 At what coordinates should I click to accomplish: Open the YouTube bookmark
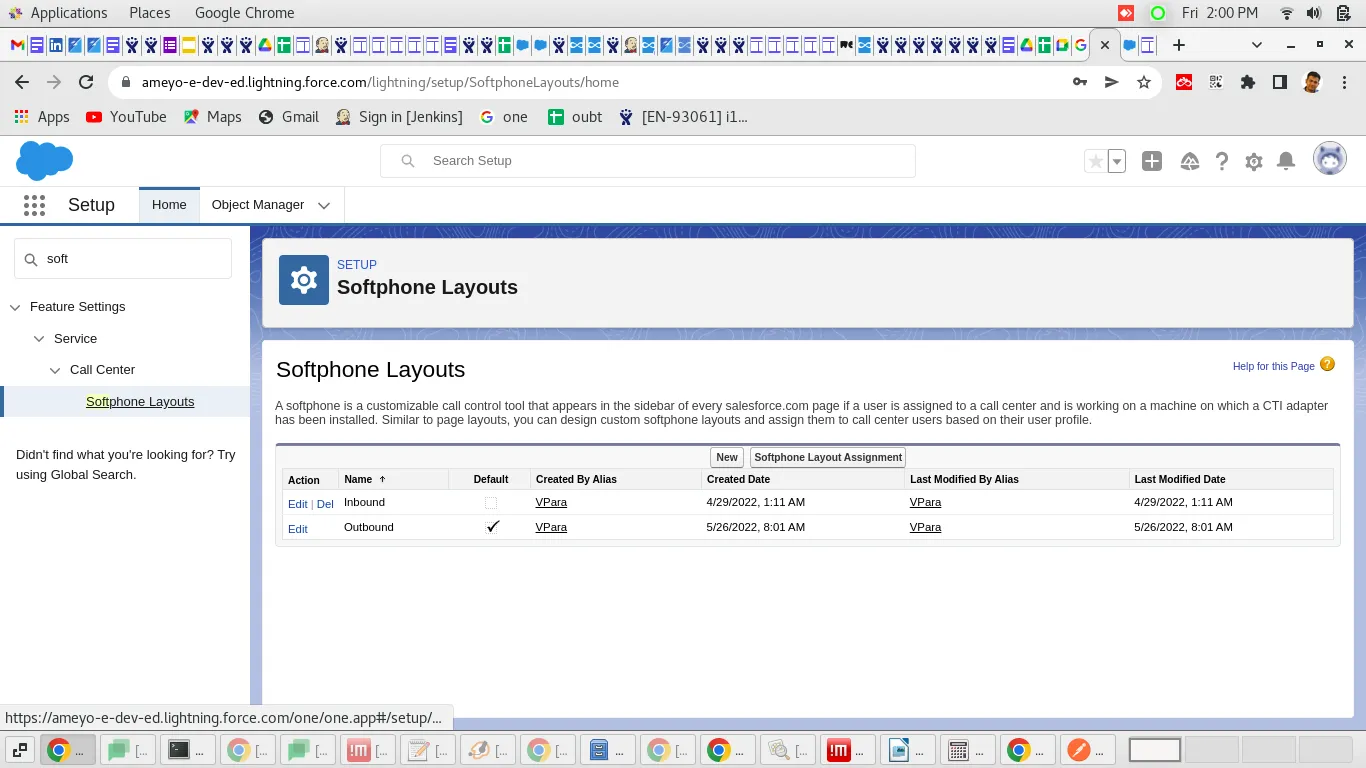[126, 117]
